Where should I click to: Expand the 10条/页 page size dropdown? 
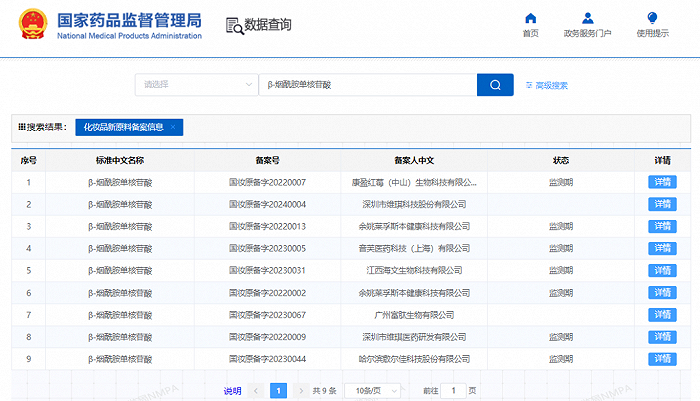coord(371,390)
